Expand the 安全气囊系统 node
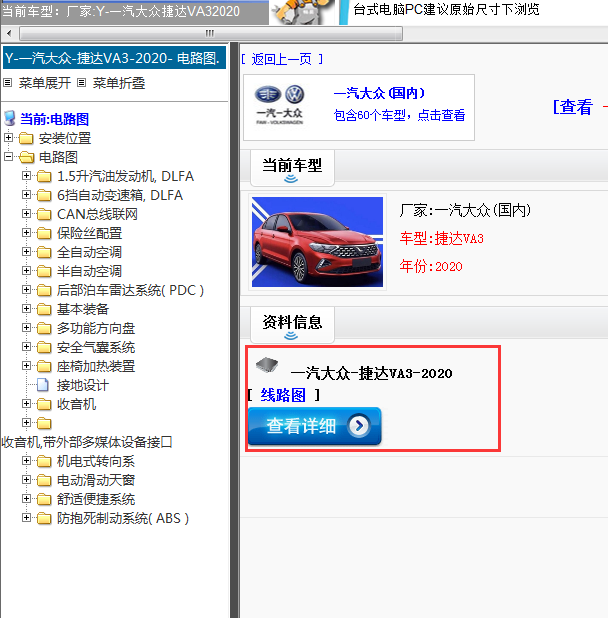The width and height of the screenshot is (608, 618). (x=26, y=346)
